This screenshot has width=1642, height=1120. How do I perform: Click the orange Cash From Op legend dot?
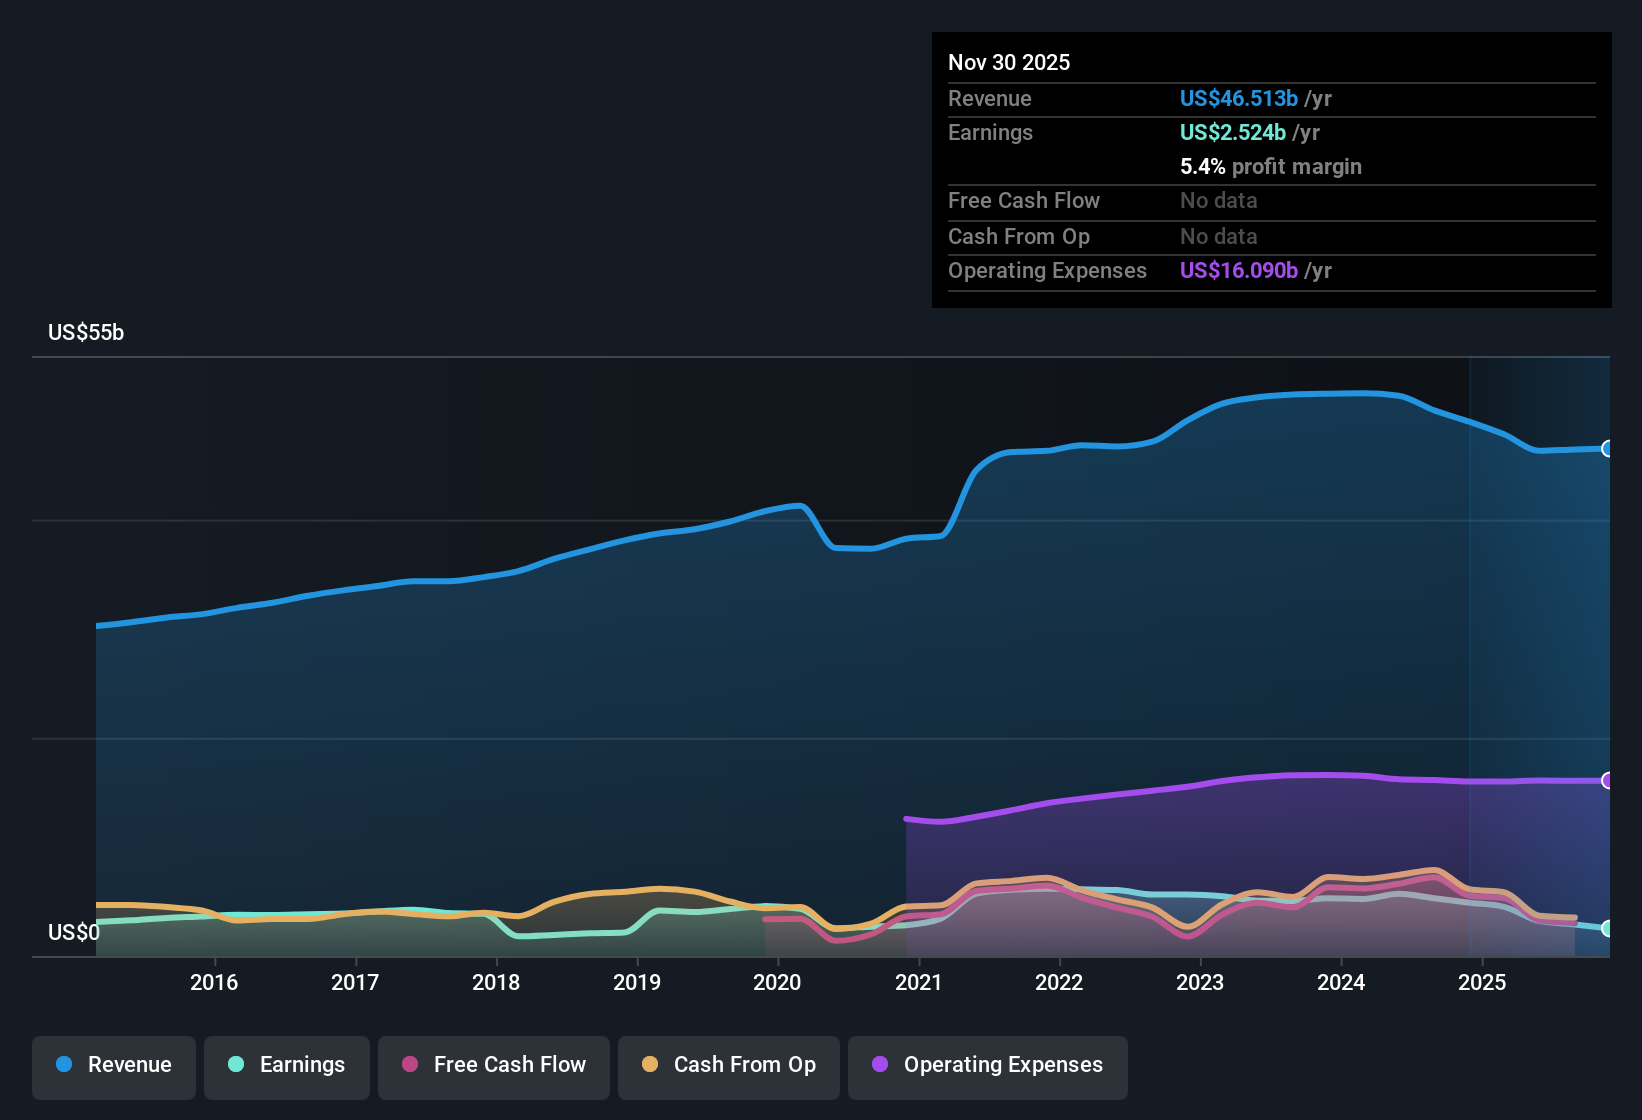[650, 1065]
